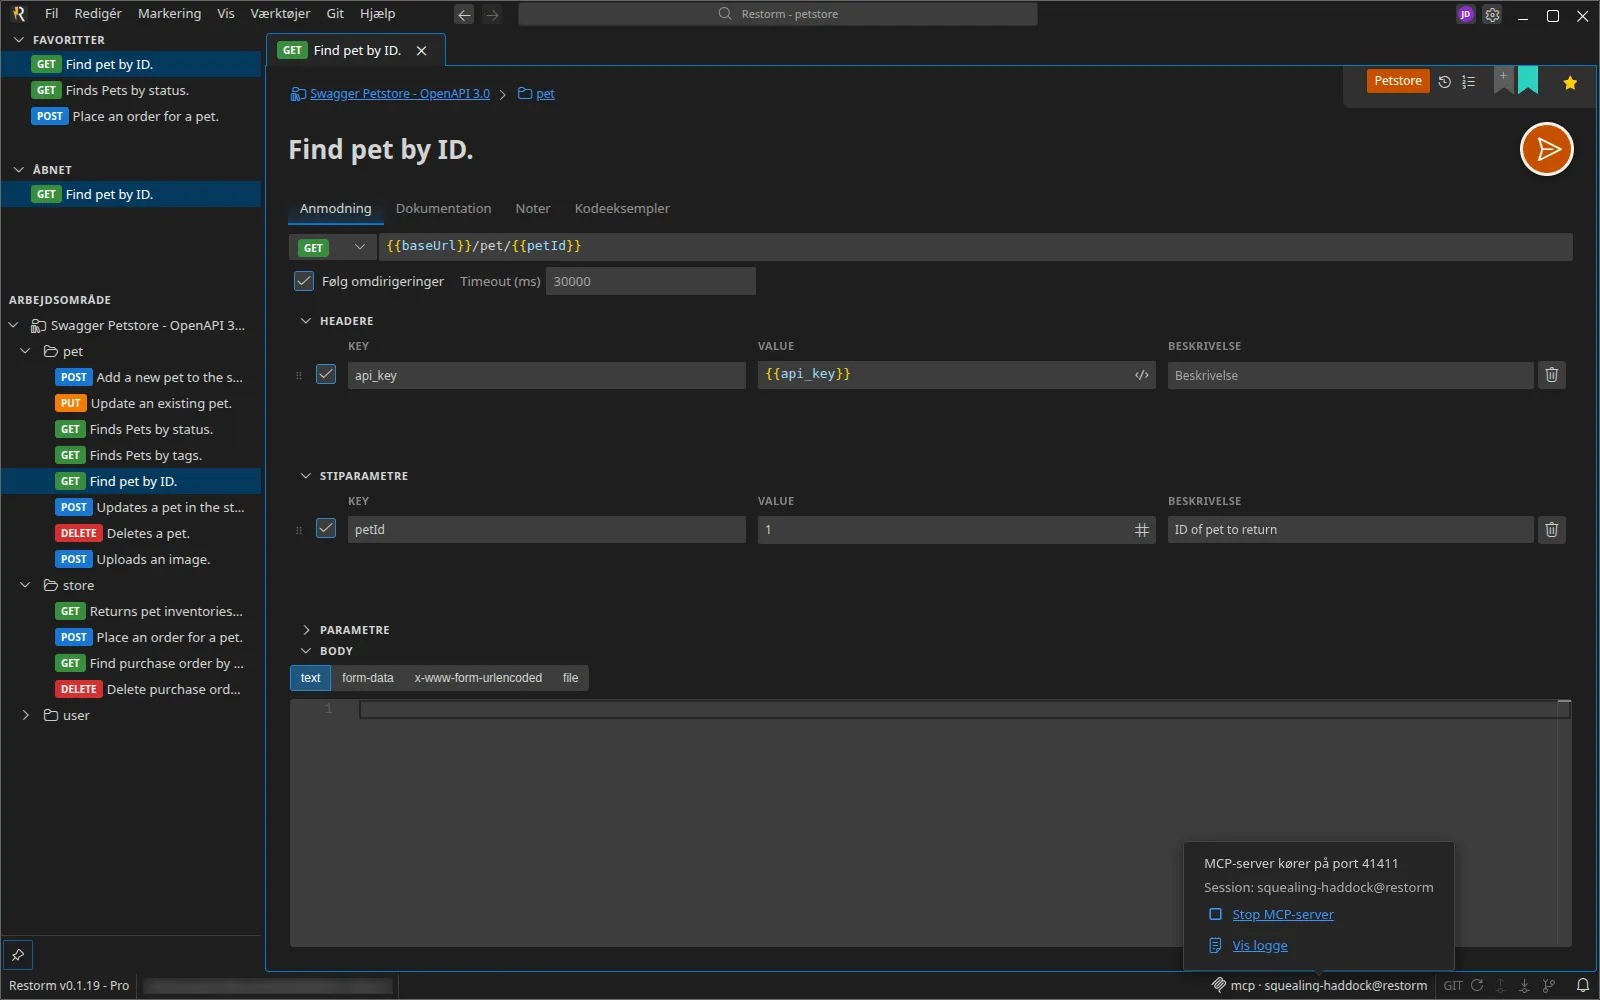Click the Git branch icon in status bar

[x=1549, y=985]
